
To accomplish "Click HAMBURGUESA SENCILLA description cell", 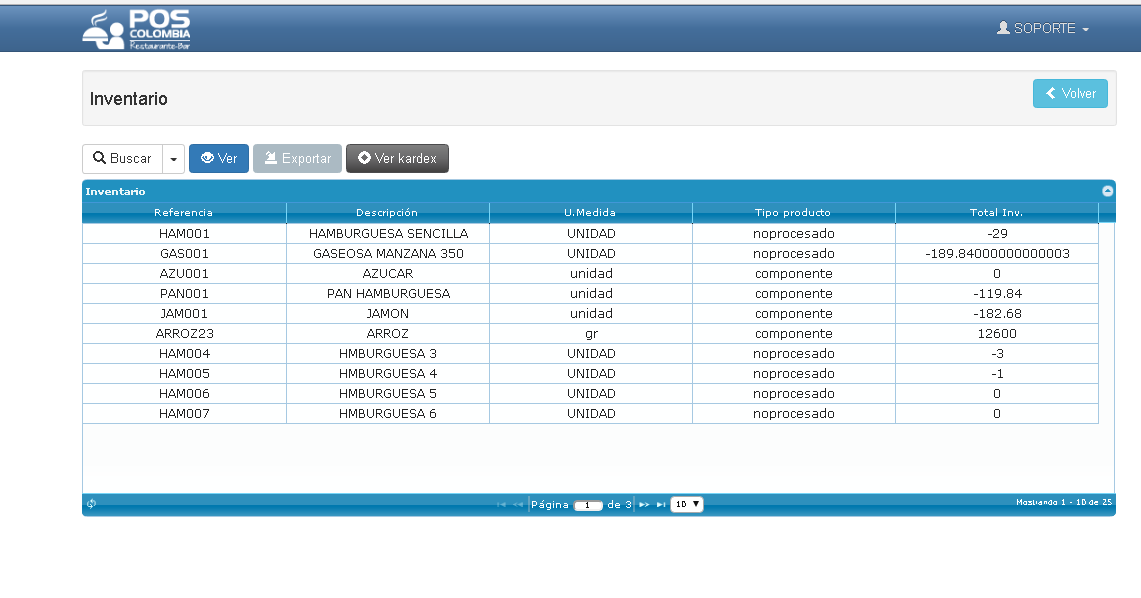I will [388, 234].
